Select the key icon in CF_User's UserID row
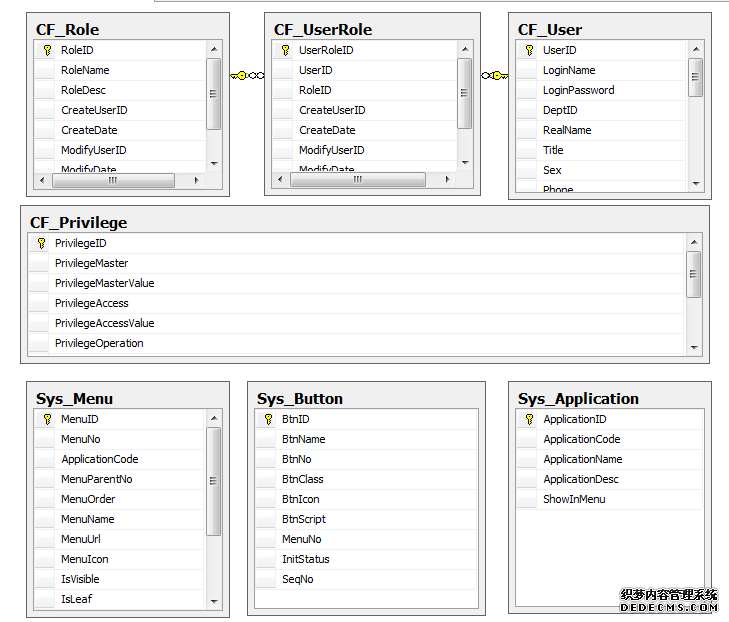Viewport: 729px width, 622px height. pyautogui.click(x=529, y=50)
